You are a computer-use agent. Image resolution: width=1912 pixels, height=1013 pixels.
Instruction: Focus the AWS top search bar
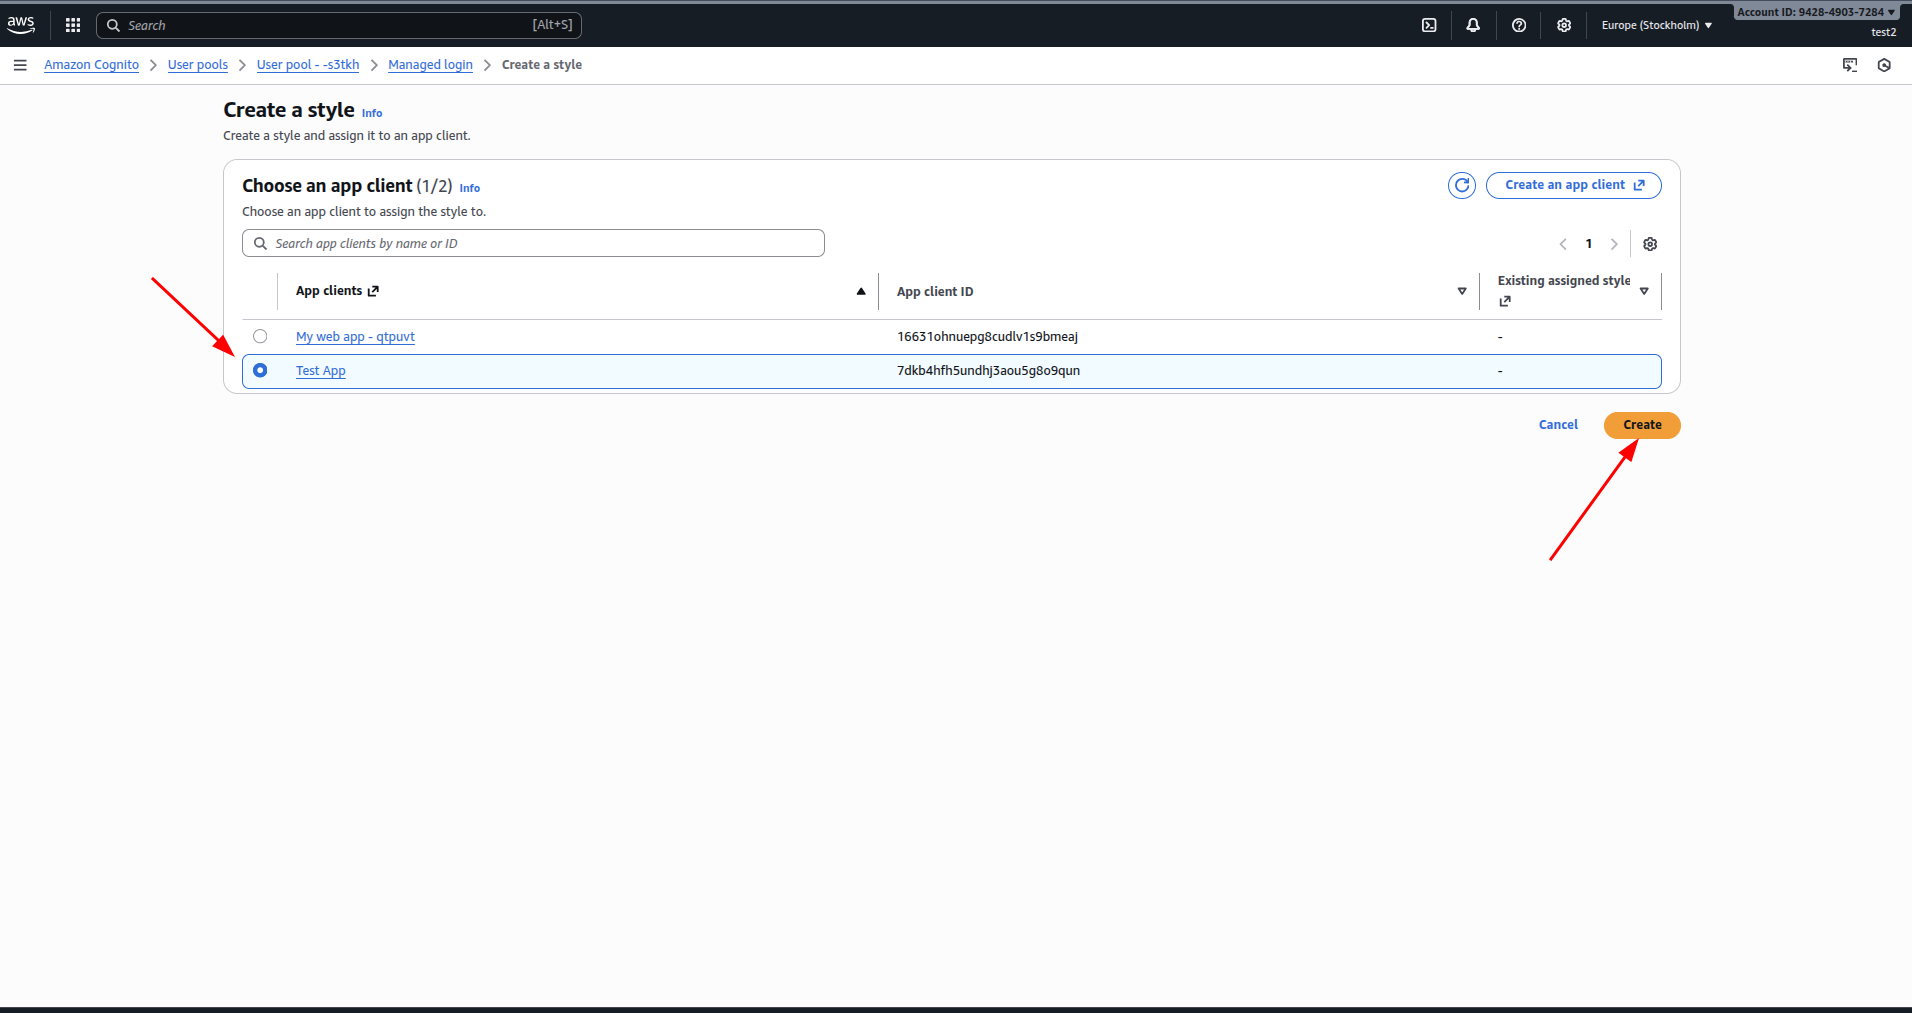(339, 25)
